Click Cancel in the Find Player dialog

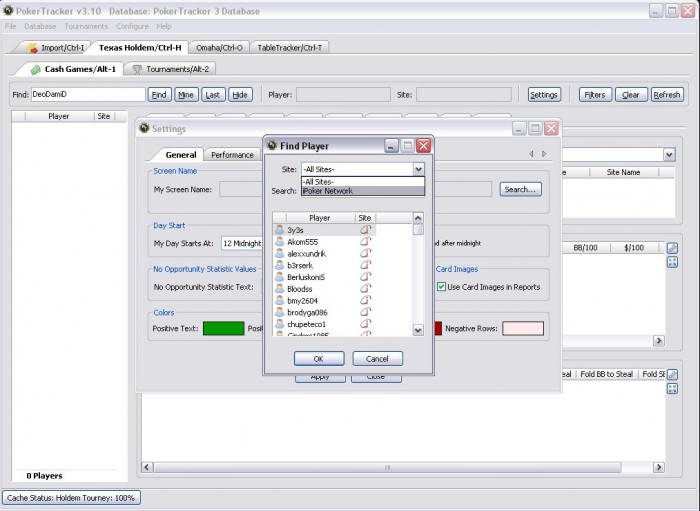coord(377,359)
